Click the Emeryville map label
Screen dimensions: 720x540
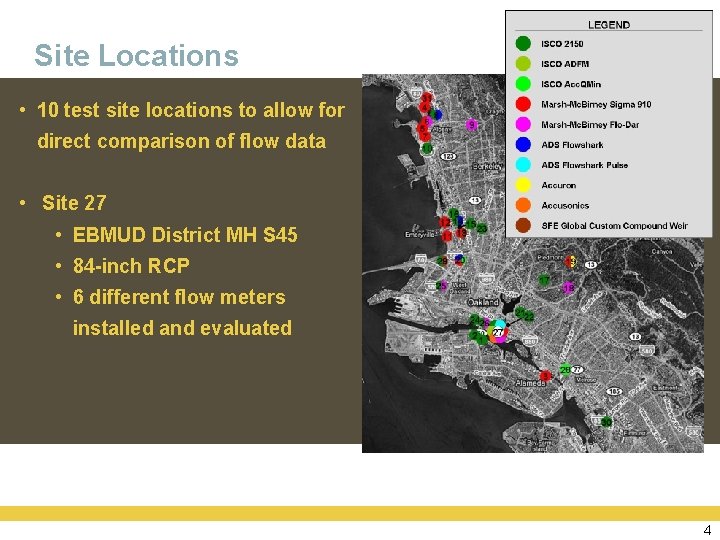click(x=419, y=235)
